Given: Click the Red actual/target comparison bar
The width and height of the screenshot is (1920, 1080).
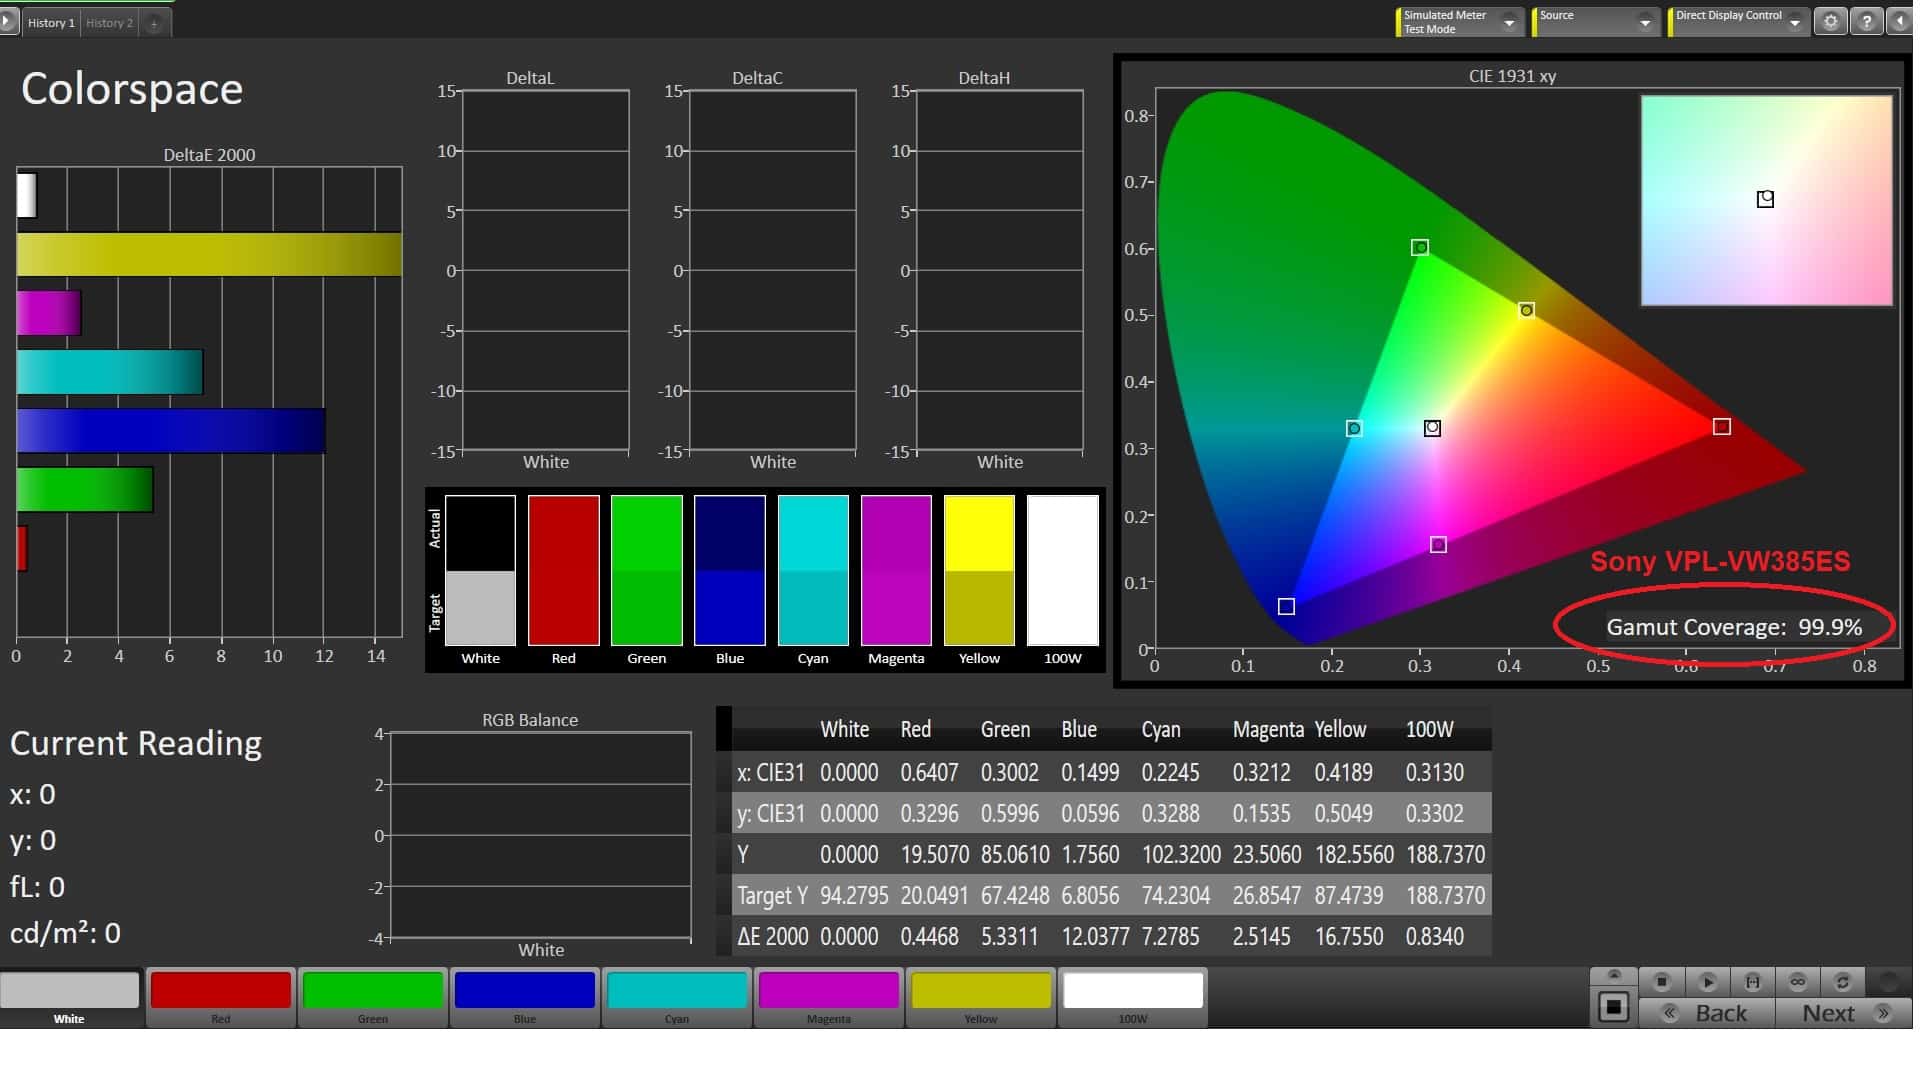Looking at the screenshot, I should (x=563, y=570).
